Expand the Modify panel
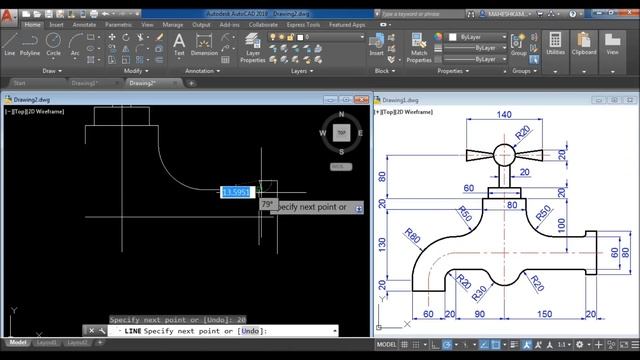640x360 pixels. tap(136, 71)
